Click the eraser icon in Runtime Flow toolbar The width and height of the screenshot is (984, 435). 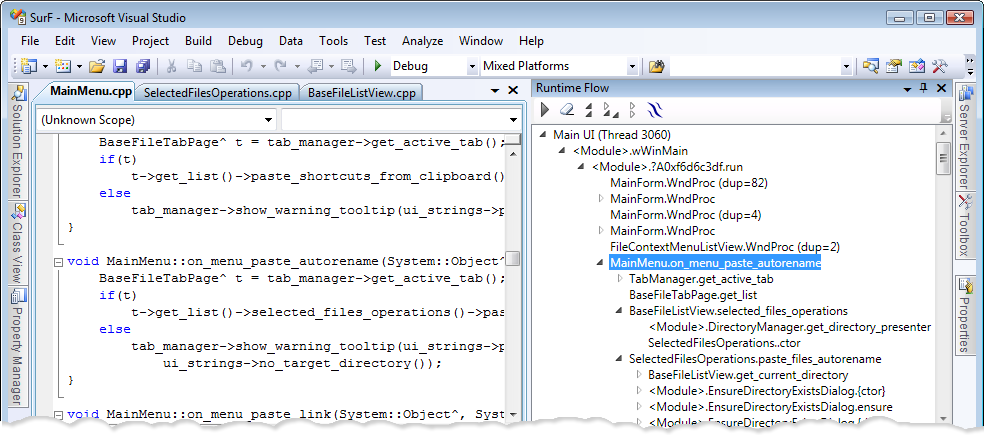(566, 109)
